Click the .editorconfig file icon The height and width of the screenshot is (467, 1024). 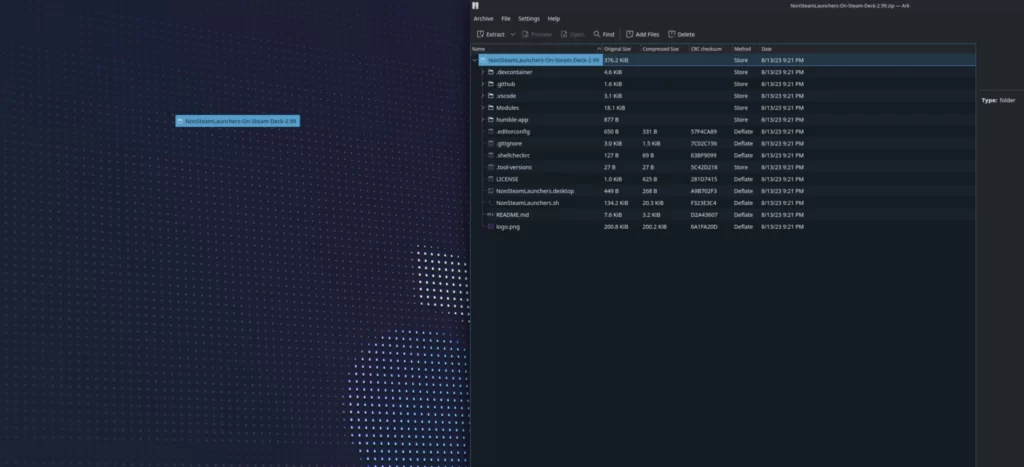pos(490,131)
